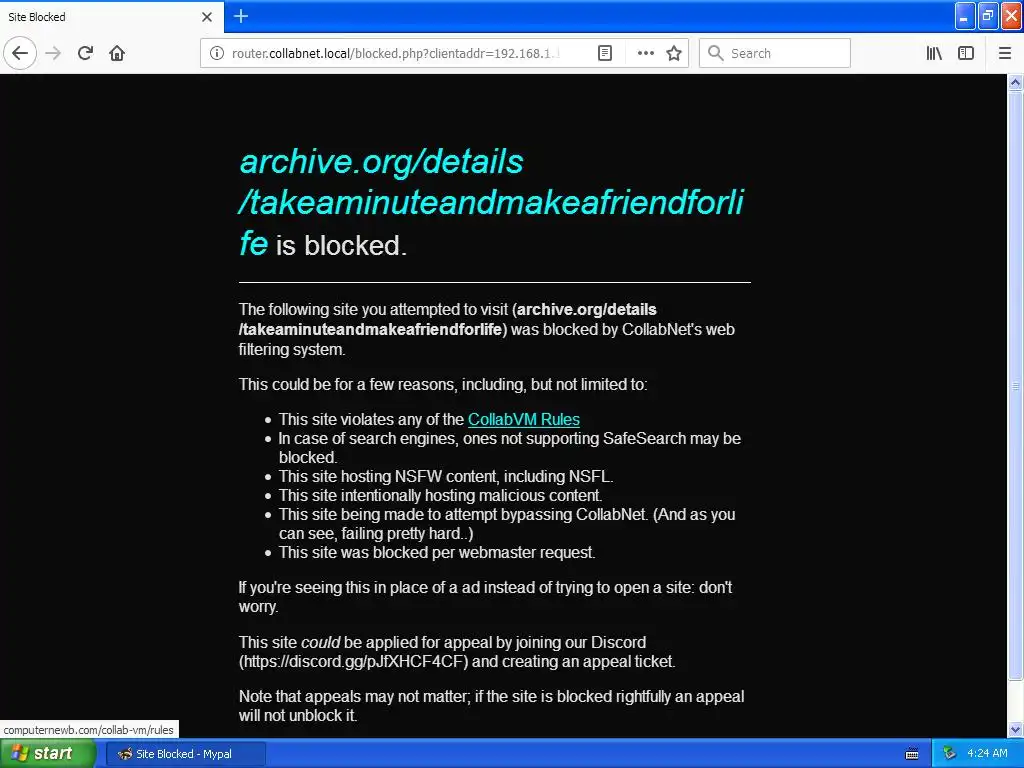The height and width of the screenshot is (768, 1024).
Task: Click the forward navigation arrow
Action: [54, 53]
